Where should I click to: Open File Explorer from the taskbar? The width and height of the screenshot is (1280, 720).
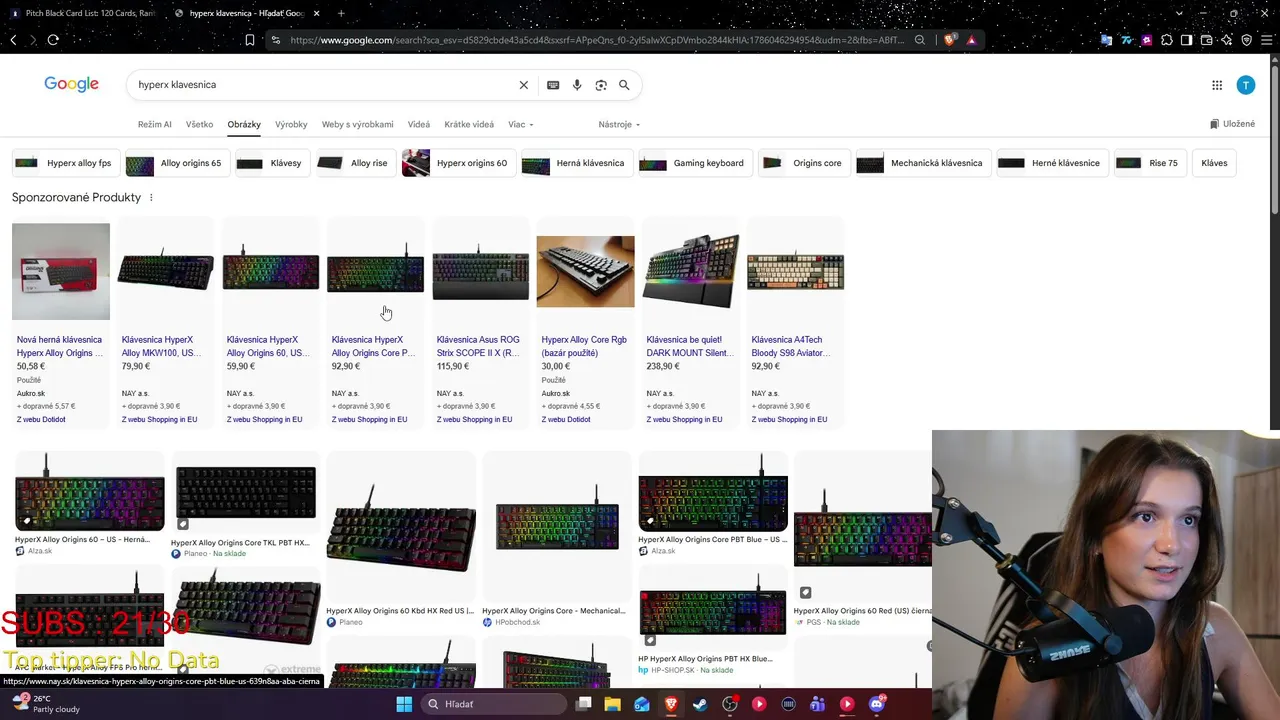[612, 704]
